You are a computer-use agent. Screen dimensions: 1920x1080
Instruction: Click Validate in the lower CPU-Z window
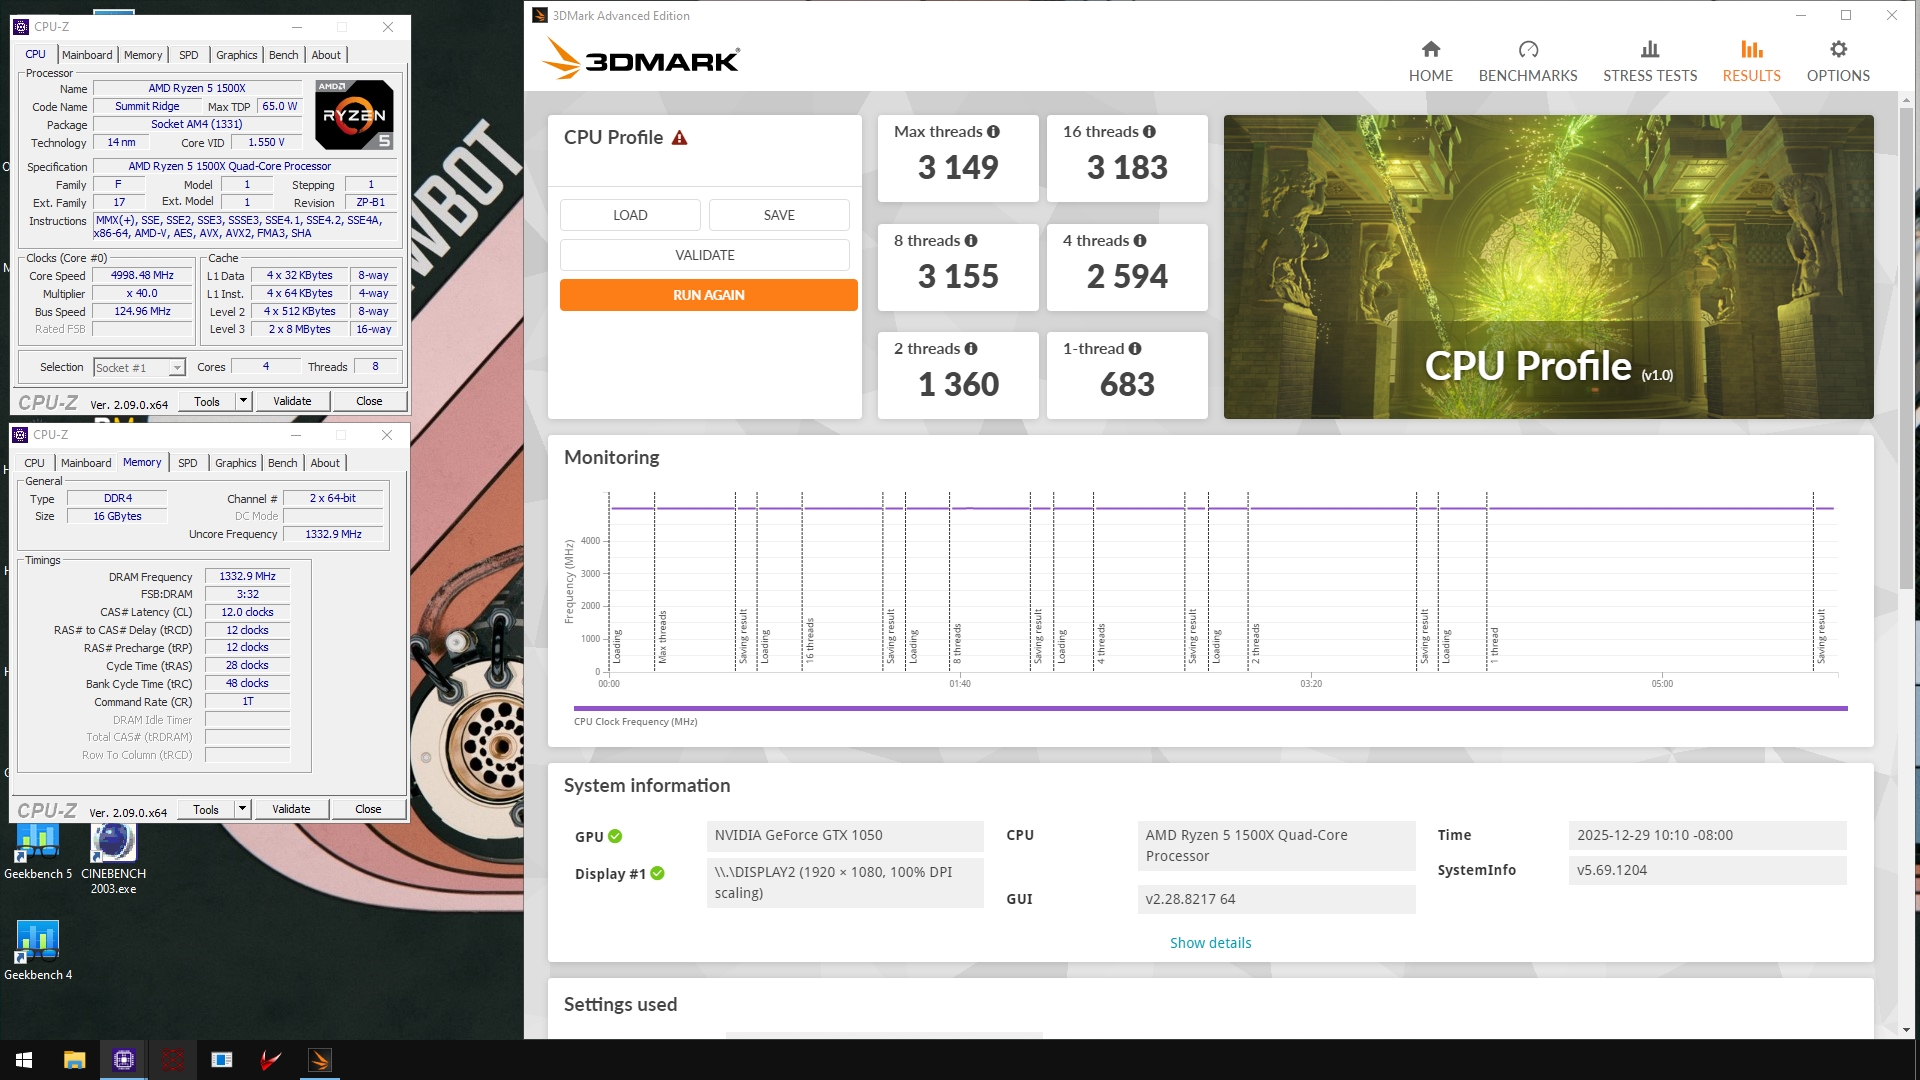(291, 809)
